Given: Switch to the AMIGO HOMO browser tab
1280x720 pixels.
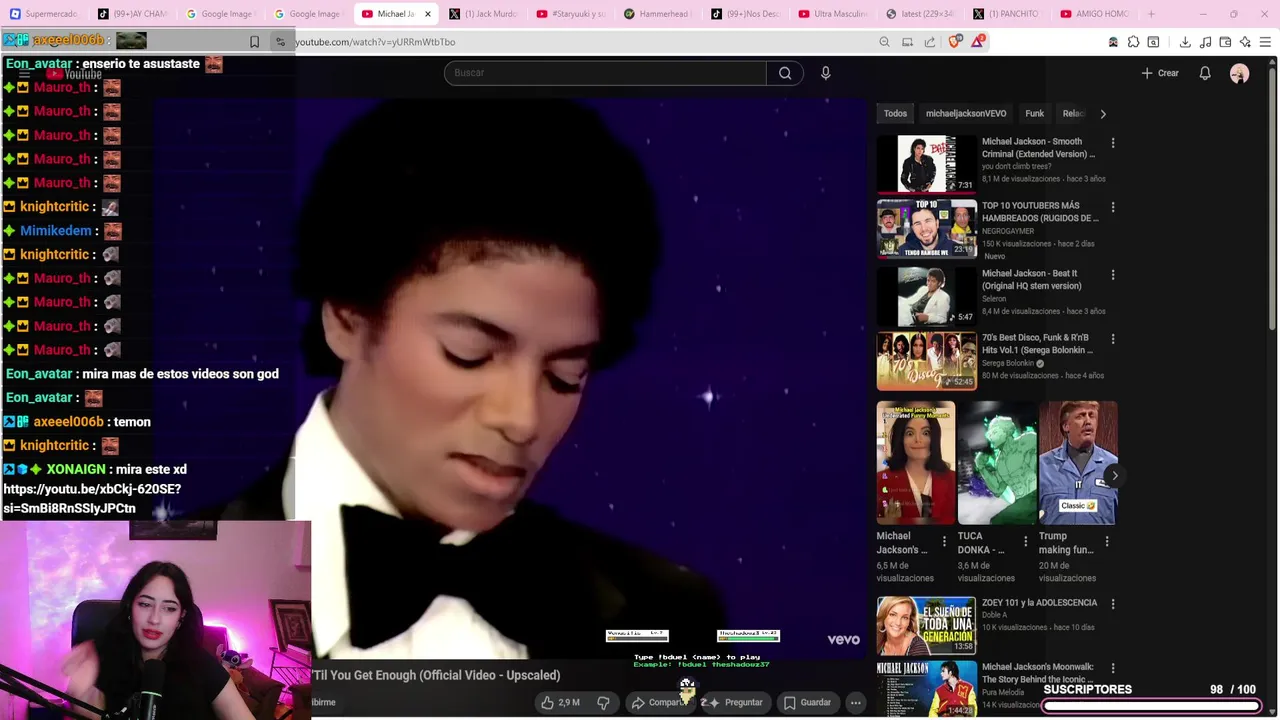Looking at the screenshot, I should coord(1094,14).
